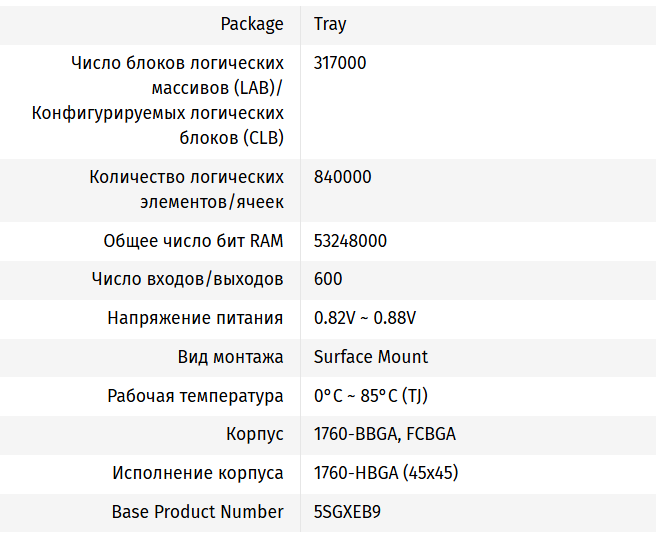Click the 840000 logic elements value
656x543 pixels.
click(342, 177)
